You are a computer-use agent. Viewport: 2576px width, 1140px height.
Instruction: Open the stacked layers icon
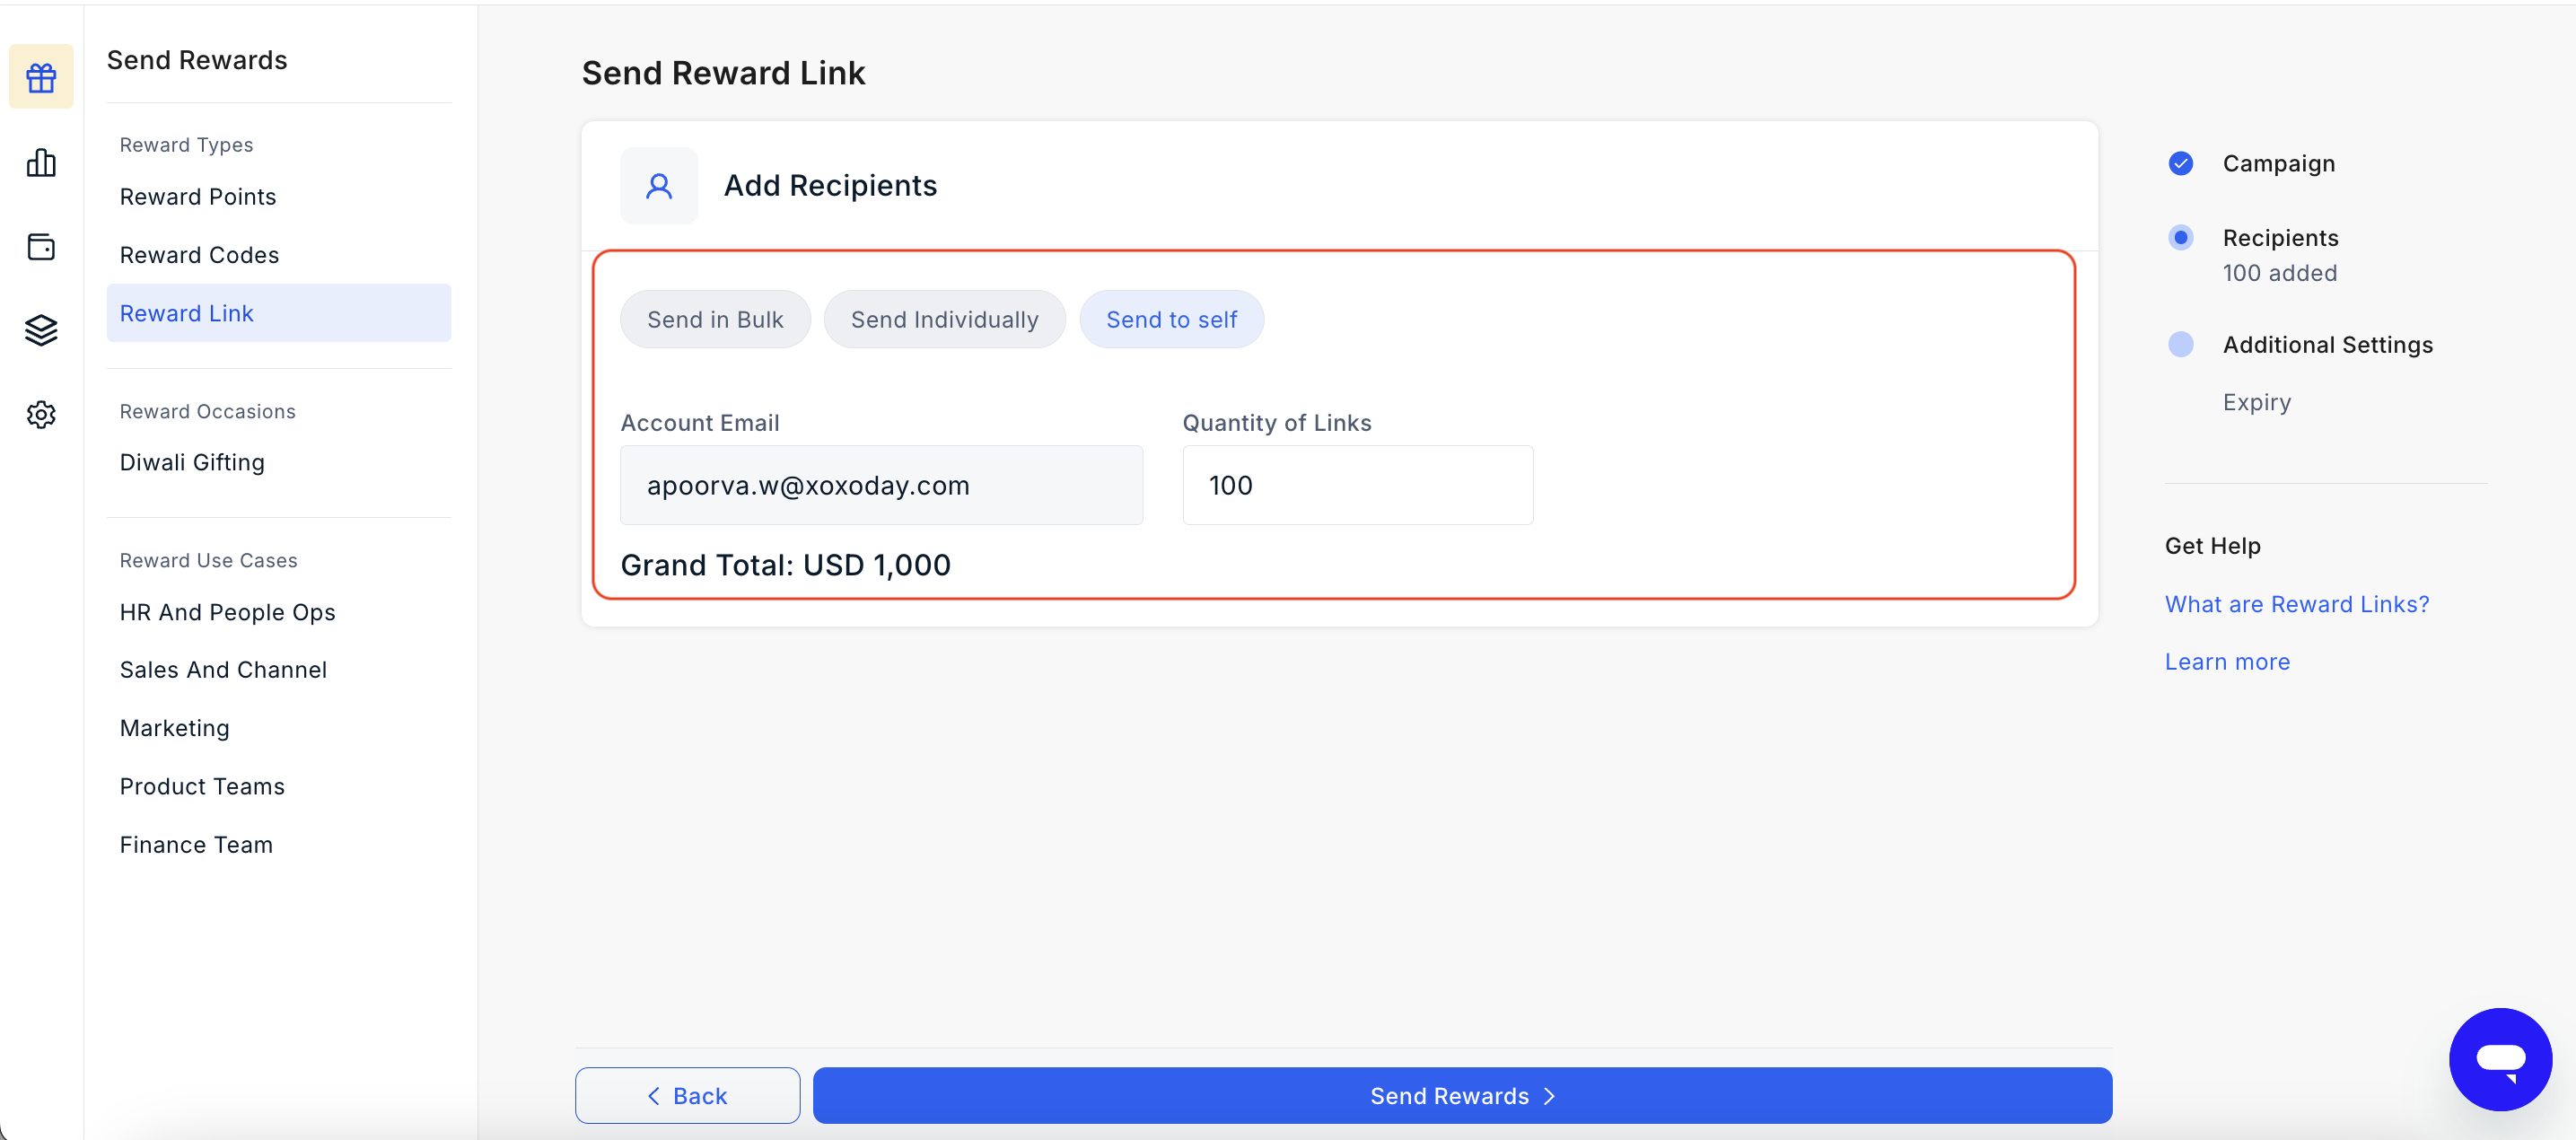(x=41, y=330)
